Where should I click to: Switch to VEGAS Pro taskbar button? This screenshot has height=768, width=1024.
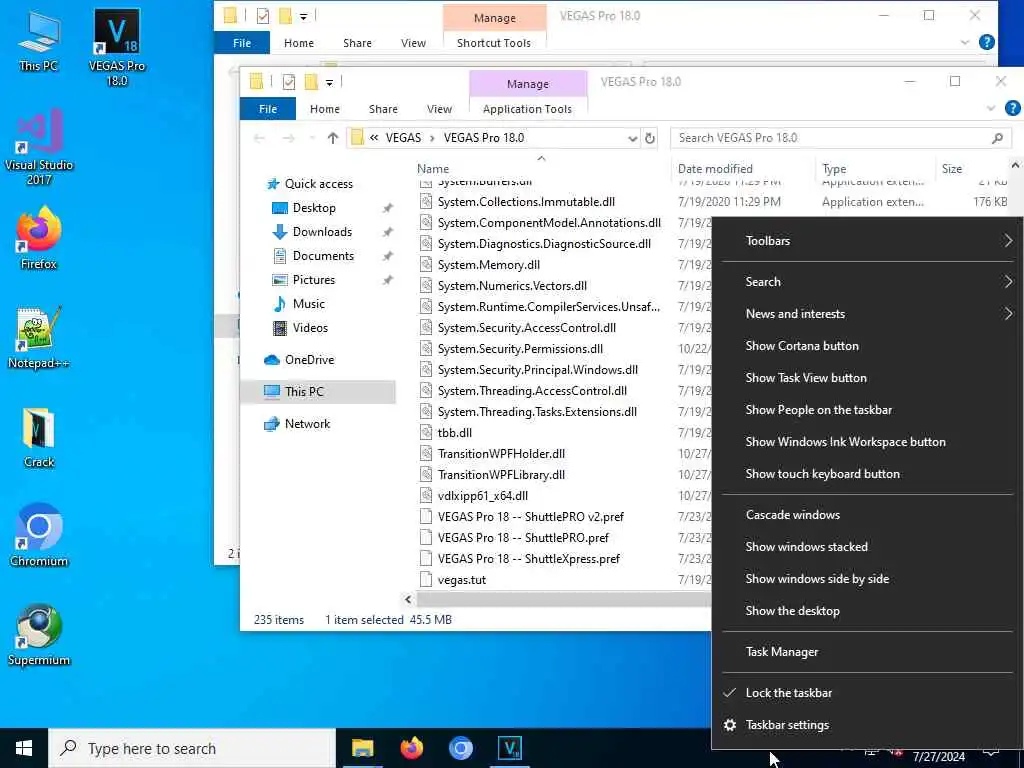(509, 748)
